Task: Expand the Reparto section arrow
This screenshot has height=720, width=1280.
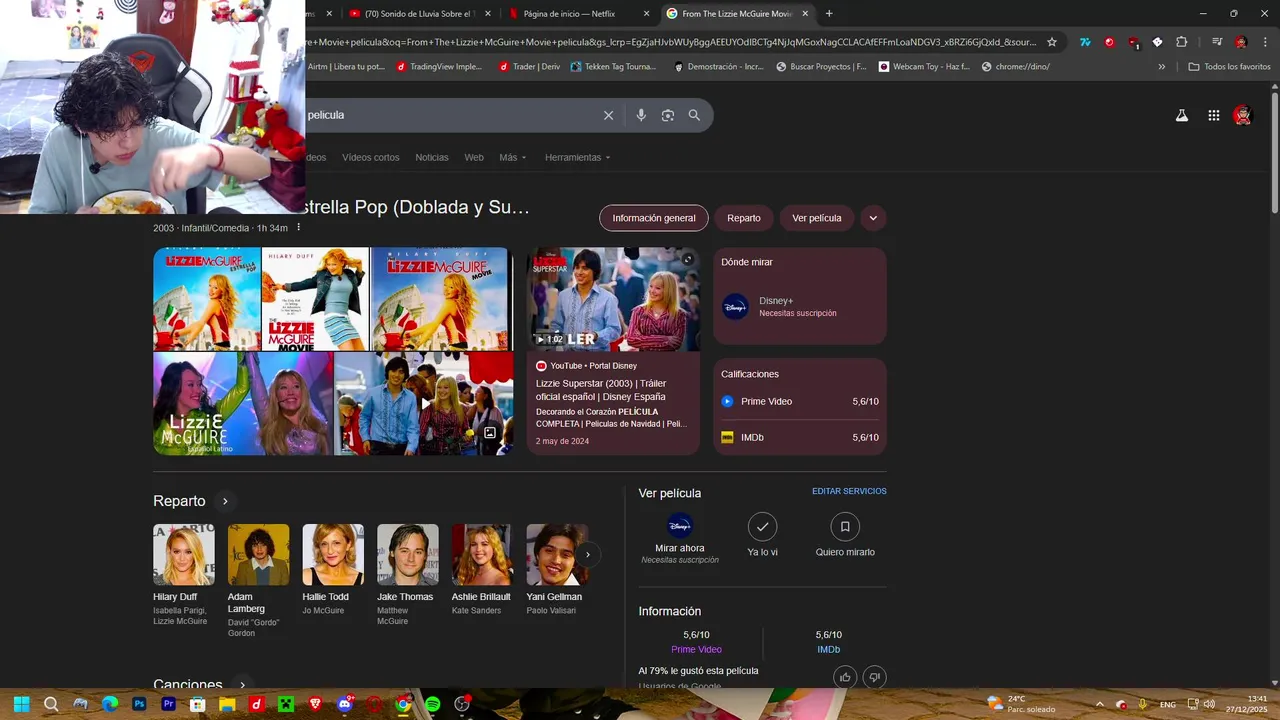Action: click(x=225, y=501)
